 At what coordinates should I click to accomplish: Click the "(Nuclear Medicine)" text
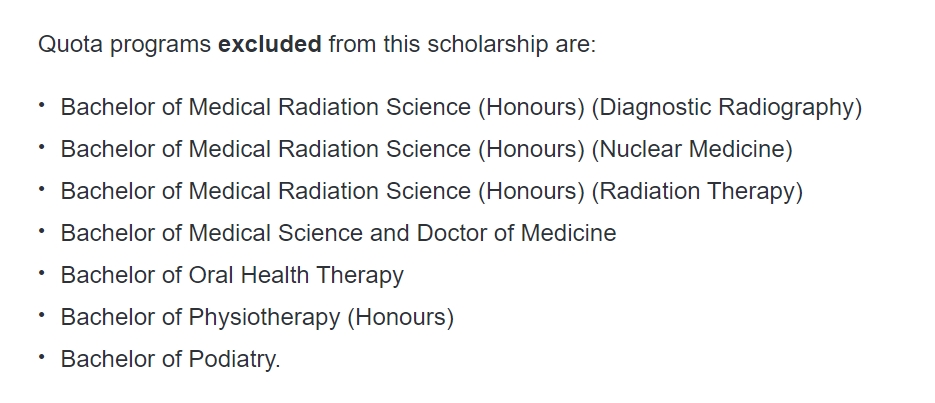coord(692,149)
